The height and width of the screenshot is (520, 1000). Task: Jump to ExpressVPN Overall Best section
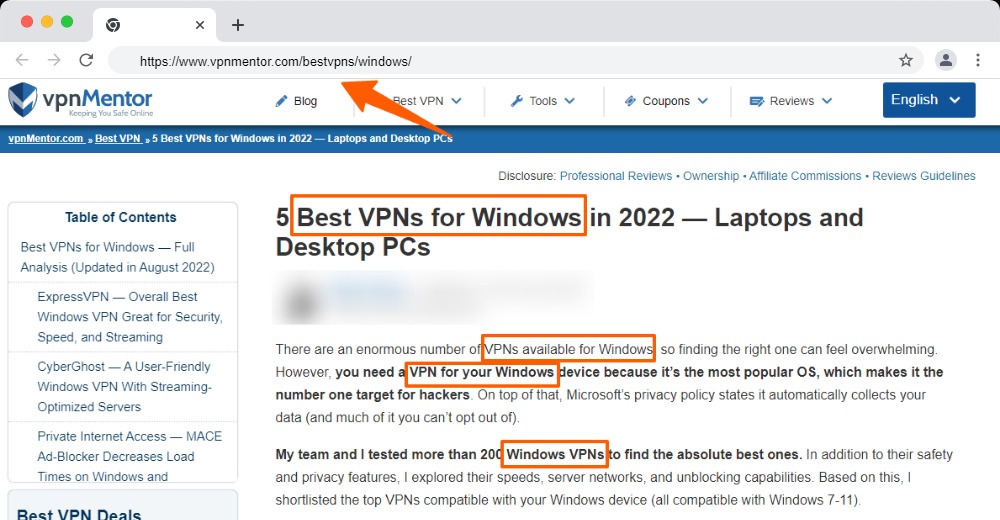[x=130, y=316]
